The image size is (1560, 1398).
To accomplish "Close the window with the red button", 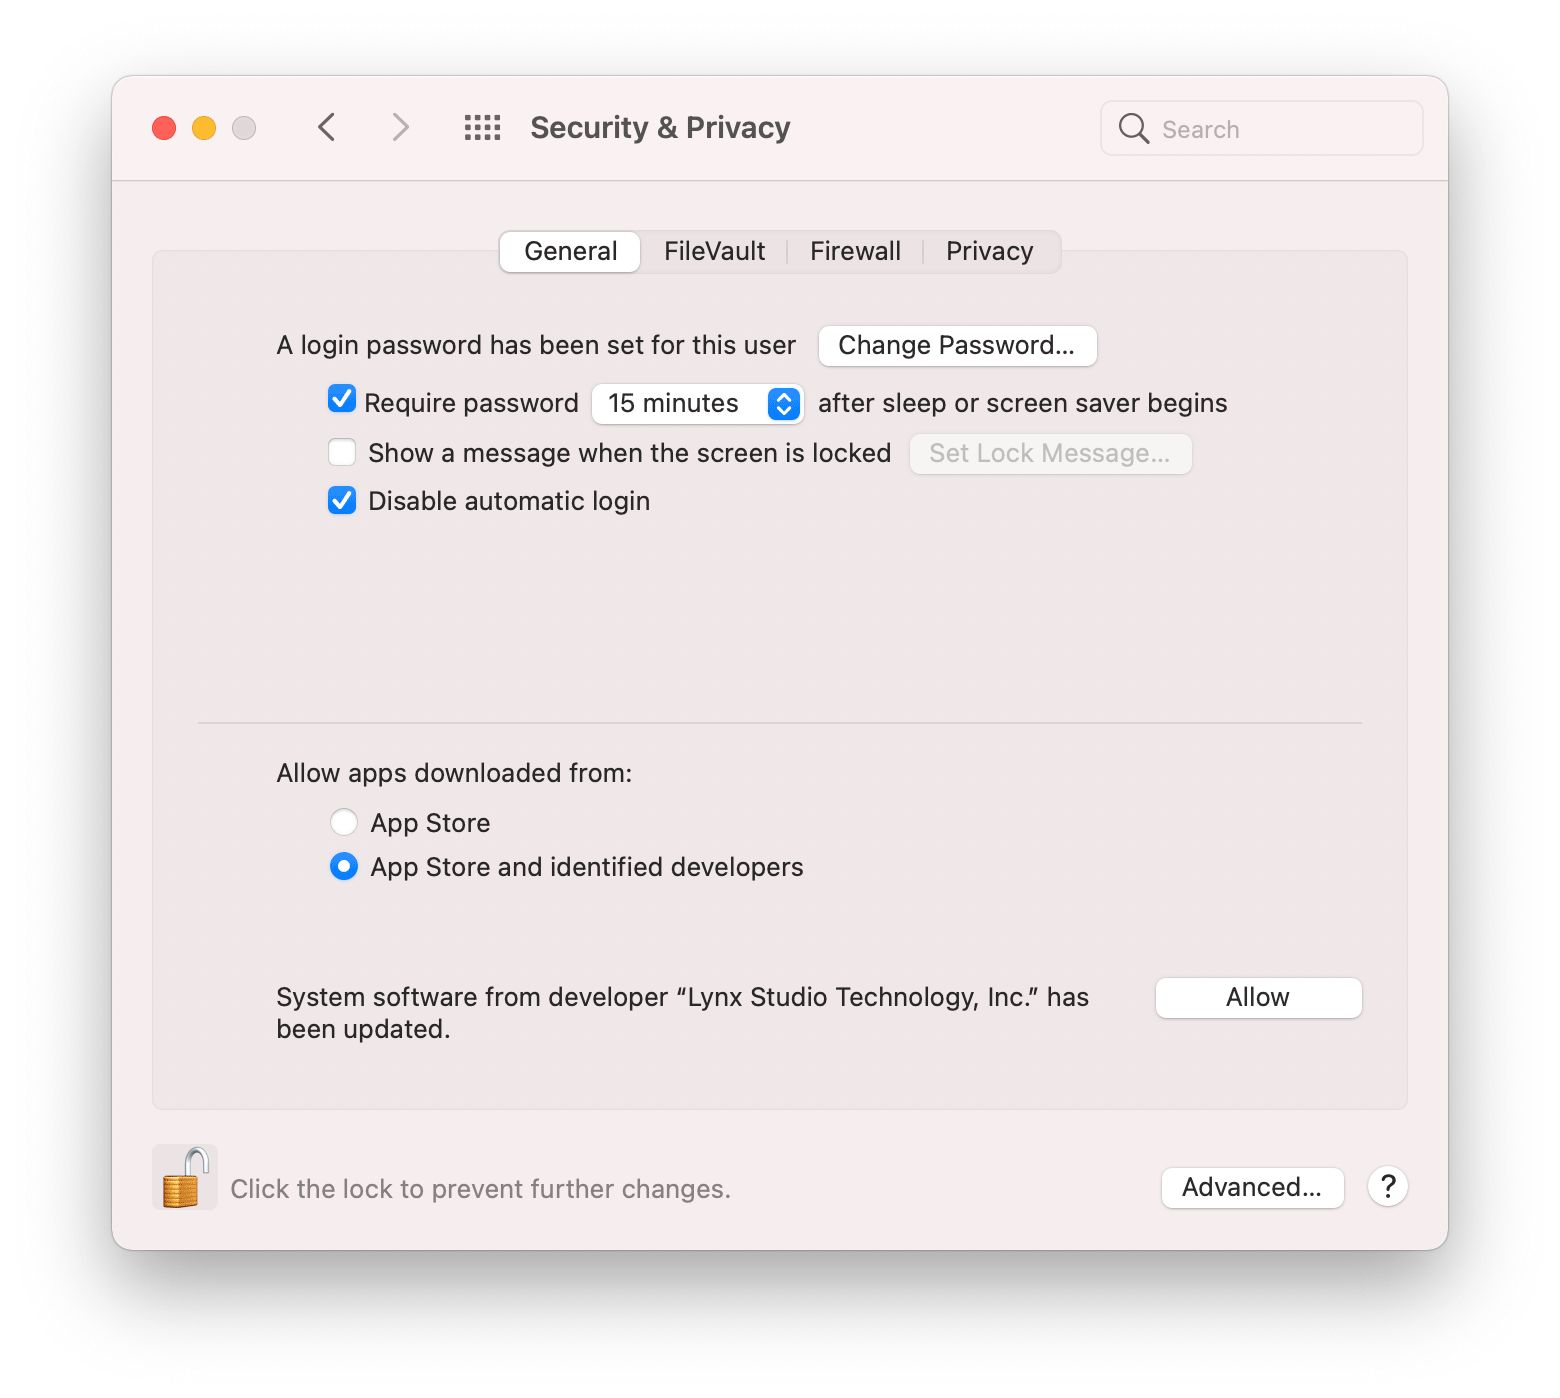I will [164, 128].
